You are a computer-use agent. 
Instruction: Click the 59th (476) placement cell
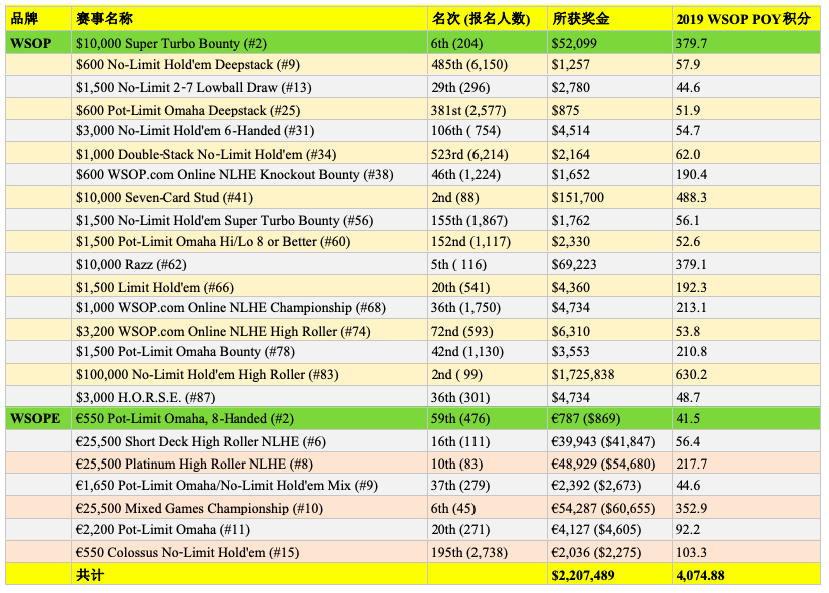(x=487, y=419)
